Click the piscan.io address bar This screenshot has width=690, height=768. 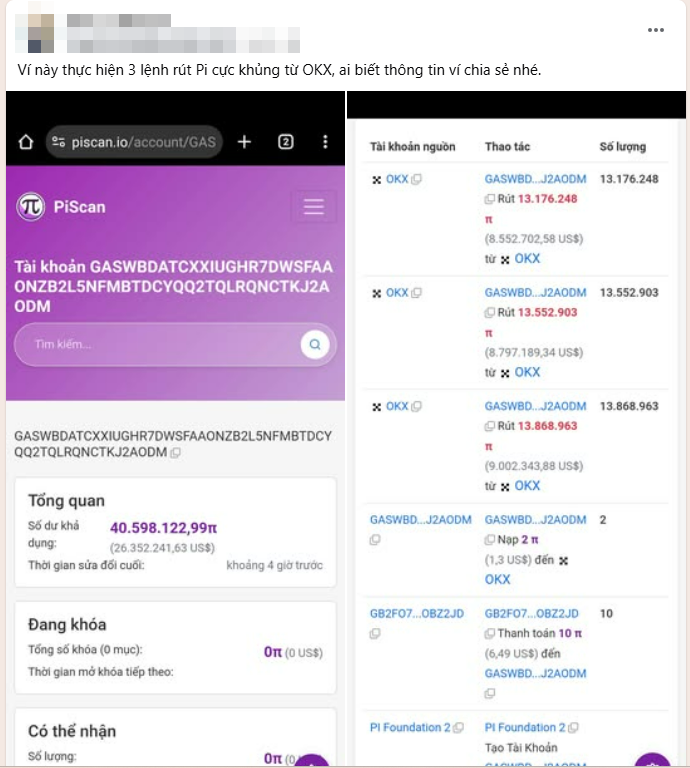pyautogui.click(x=135, y=142)
